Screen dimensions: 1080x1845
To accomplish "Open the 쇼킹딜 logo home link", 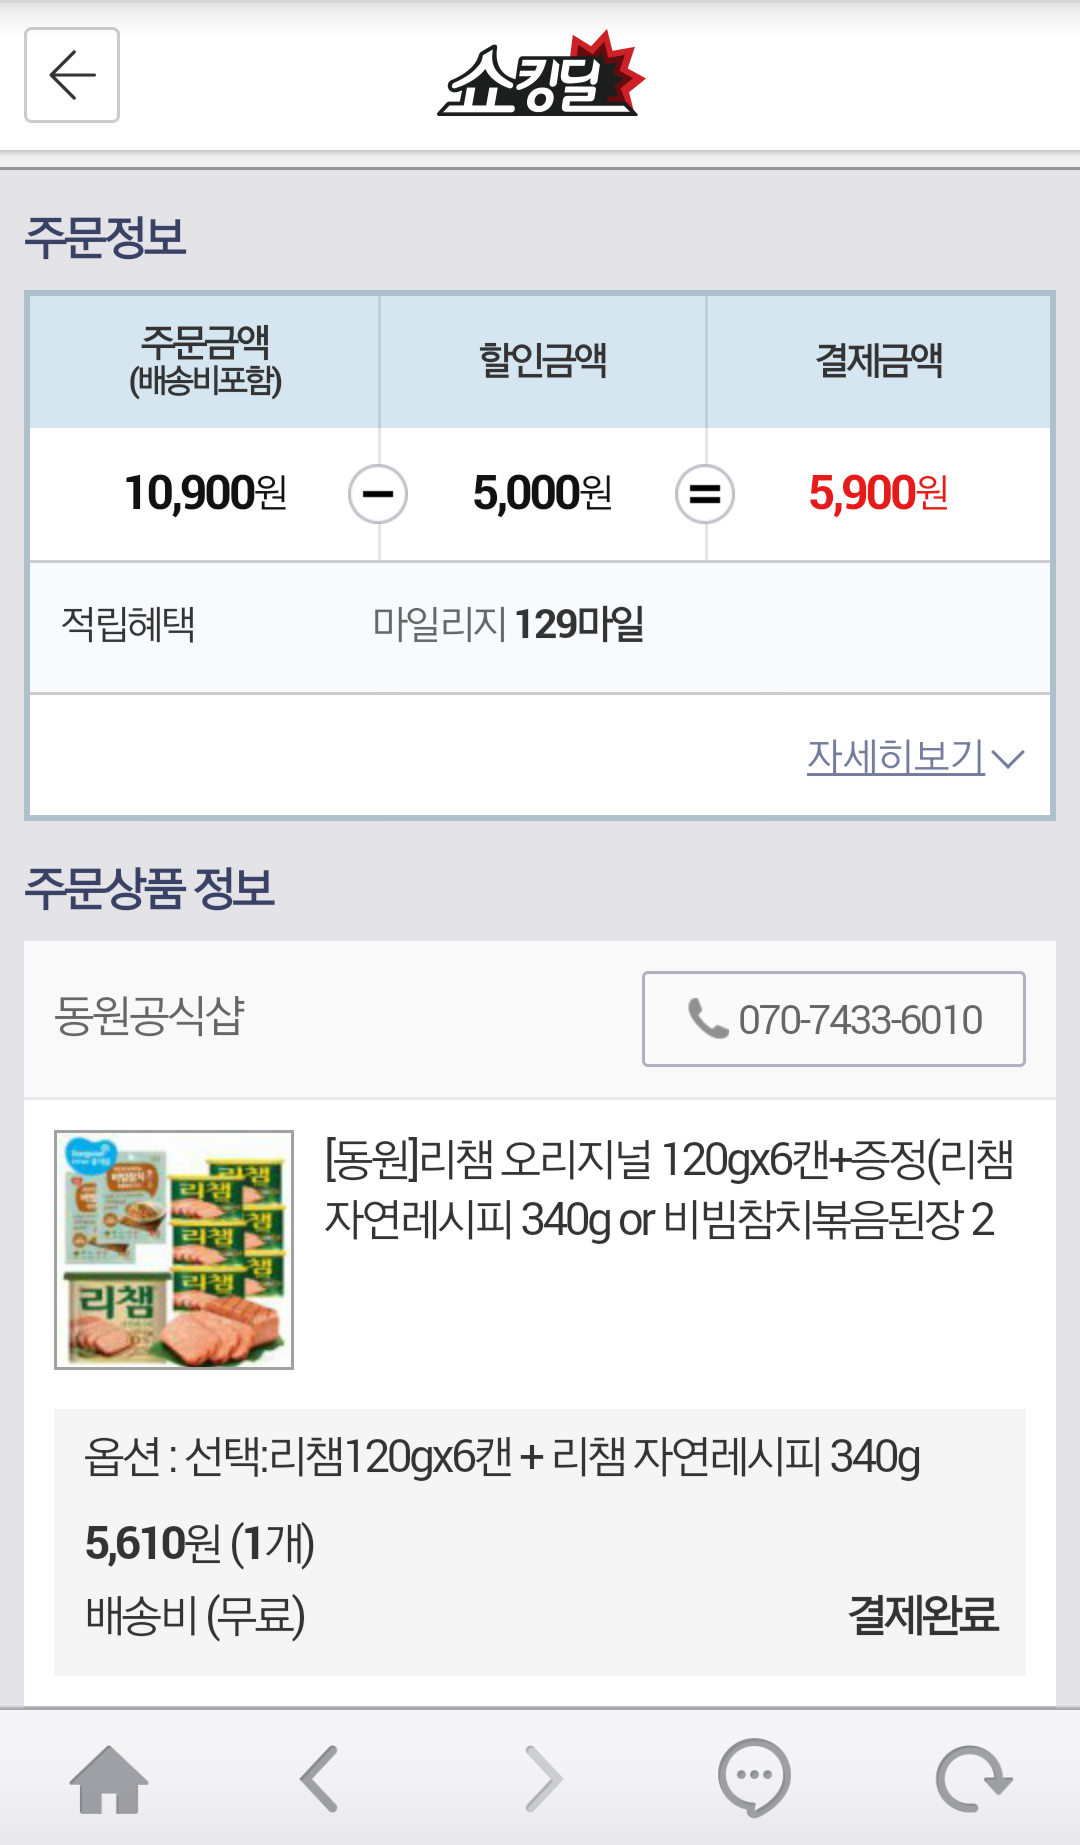I will (541, 75).
